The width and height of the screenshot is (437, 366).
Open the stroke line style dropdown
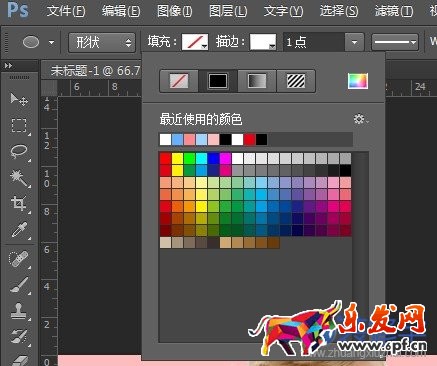(395, 42)
